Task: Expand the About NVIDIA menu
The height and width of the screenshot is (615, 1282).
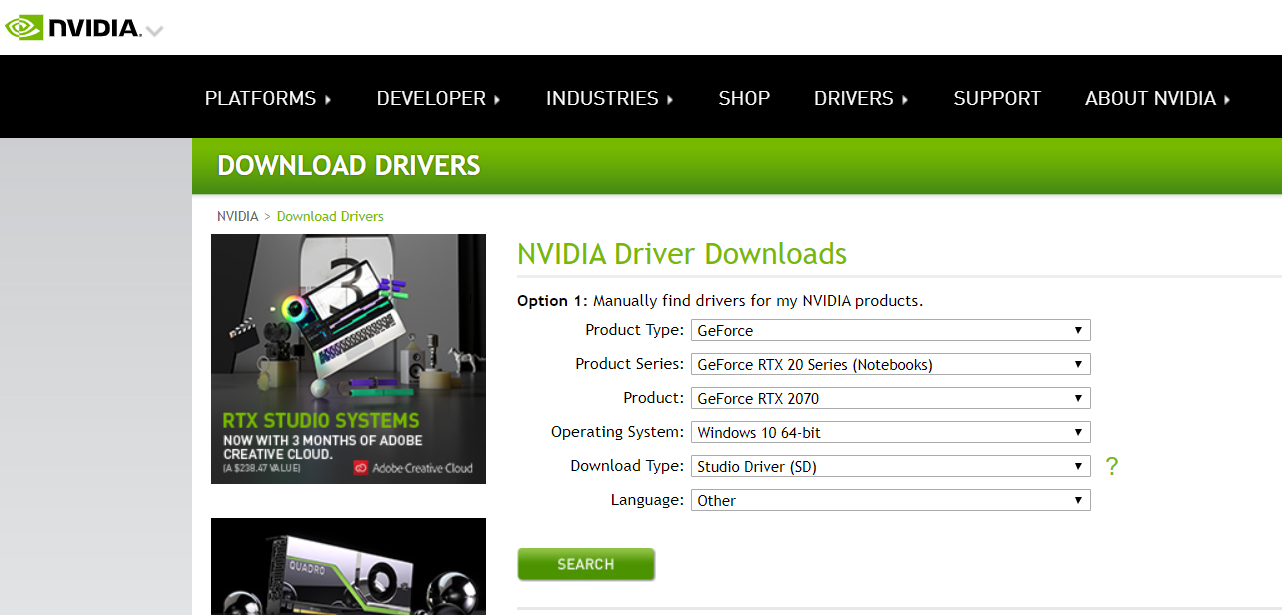Action: [x=1157, y=98]
